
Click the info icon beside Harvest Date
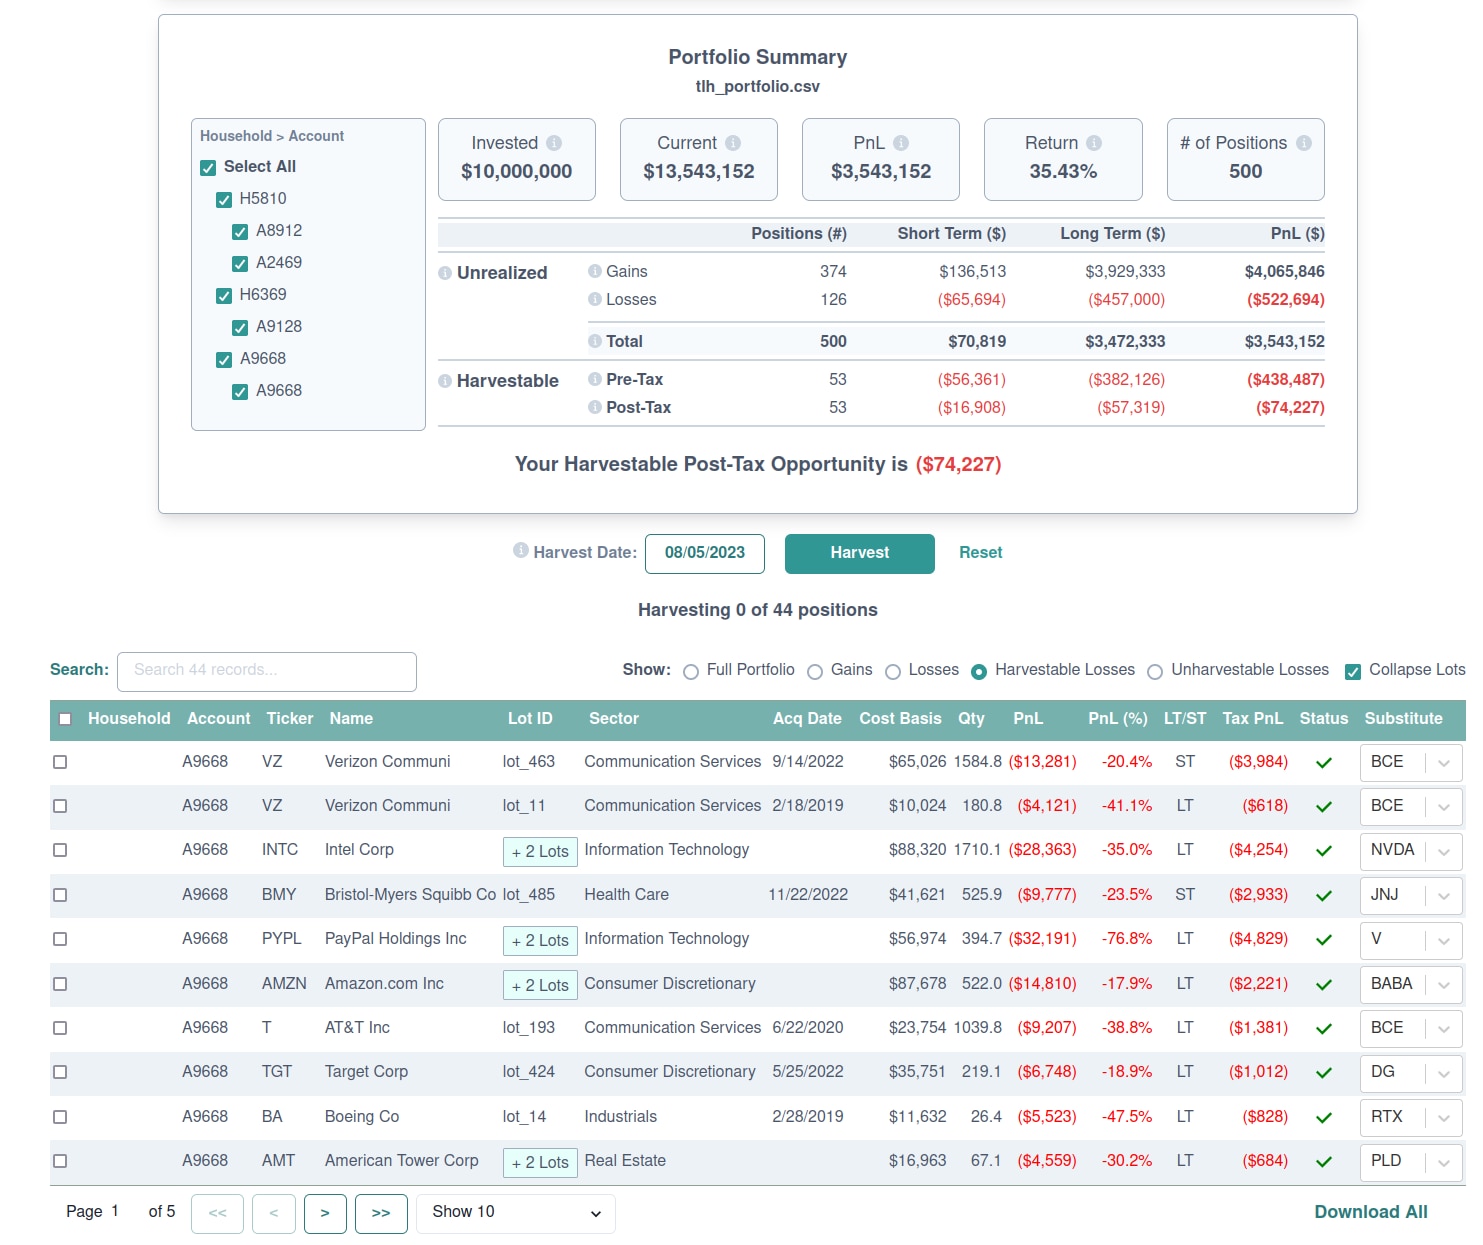coord(520,550)
